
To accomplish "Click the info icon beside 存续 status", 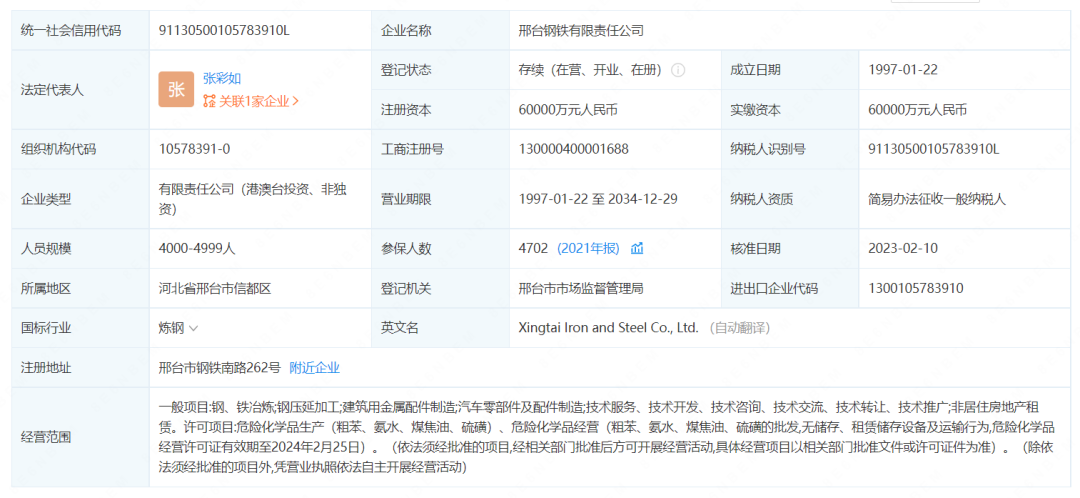I will point(678,70).
